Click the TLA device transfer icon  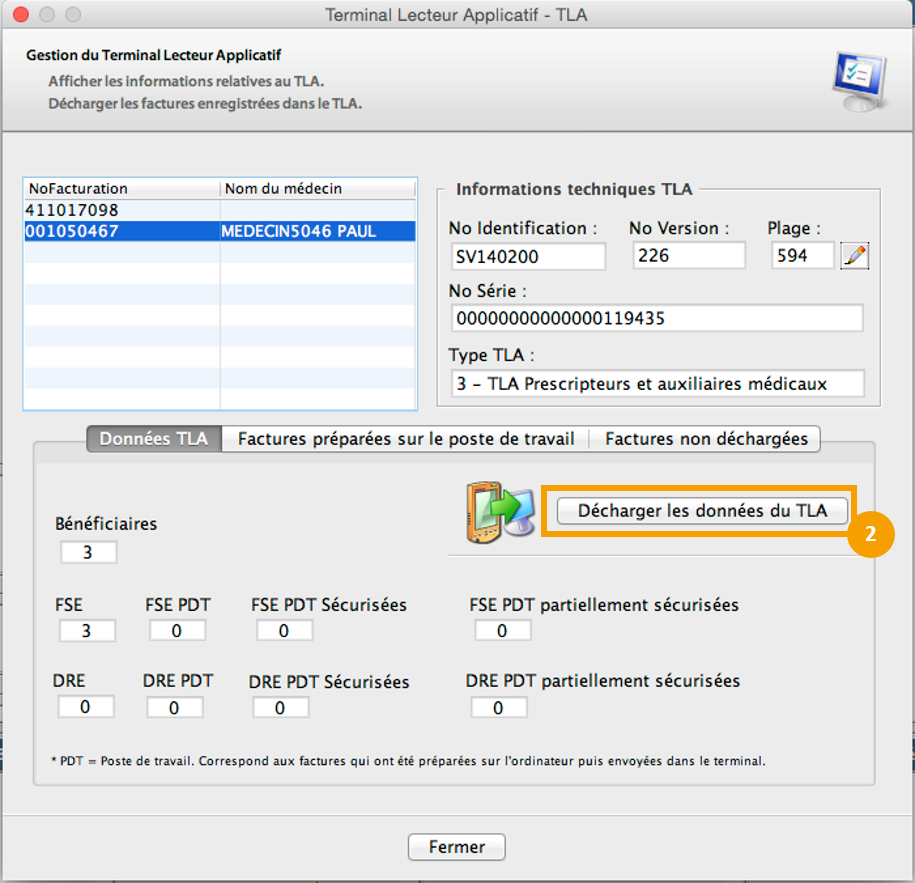coord(498,512)
